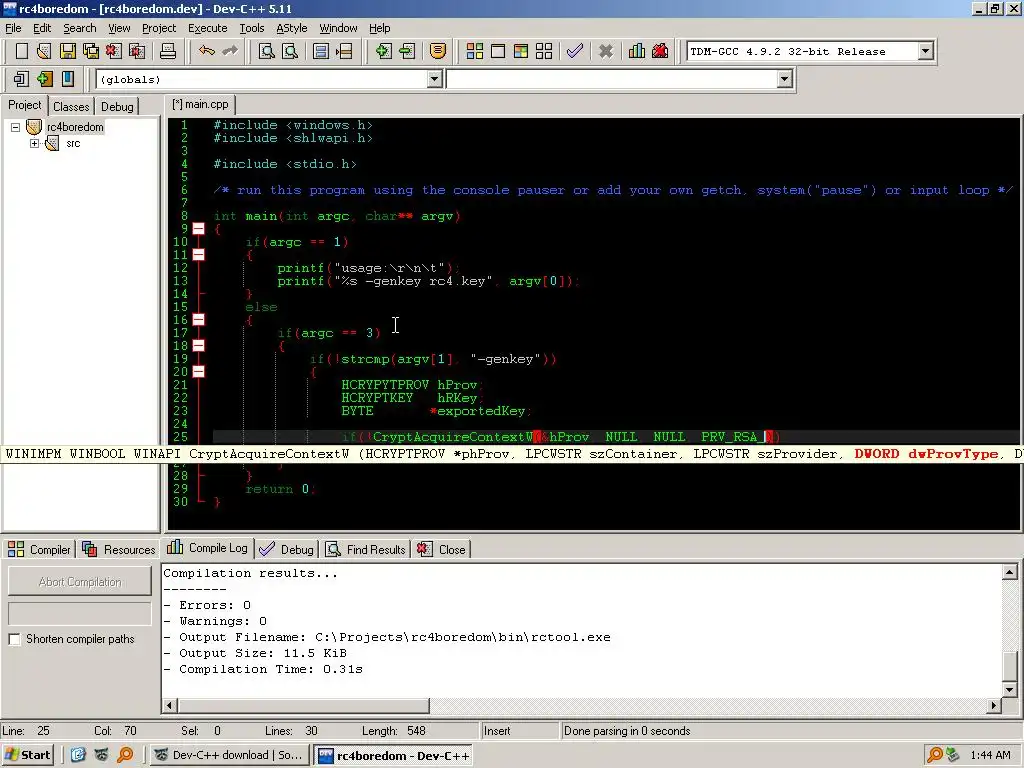
Task: Open the File menu
Action: [13, 28]
